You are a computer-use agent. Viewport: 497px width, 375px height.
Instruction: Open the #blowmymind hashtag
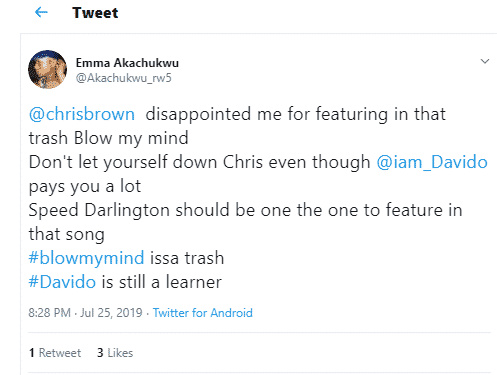(x=86, y=258)
